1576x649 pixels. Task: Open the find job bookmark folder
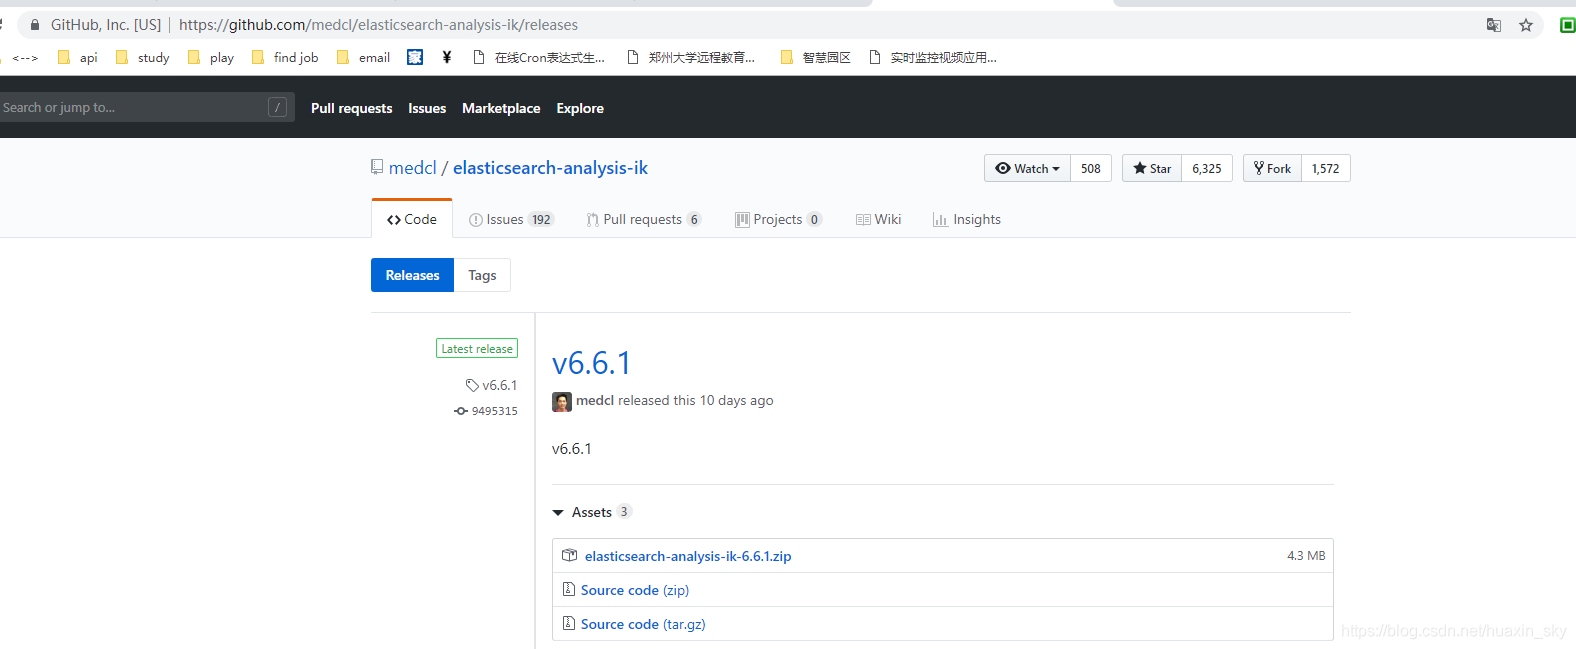[285, 58]
